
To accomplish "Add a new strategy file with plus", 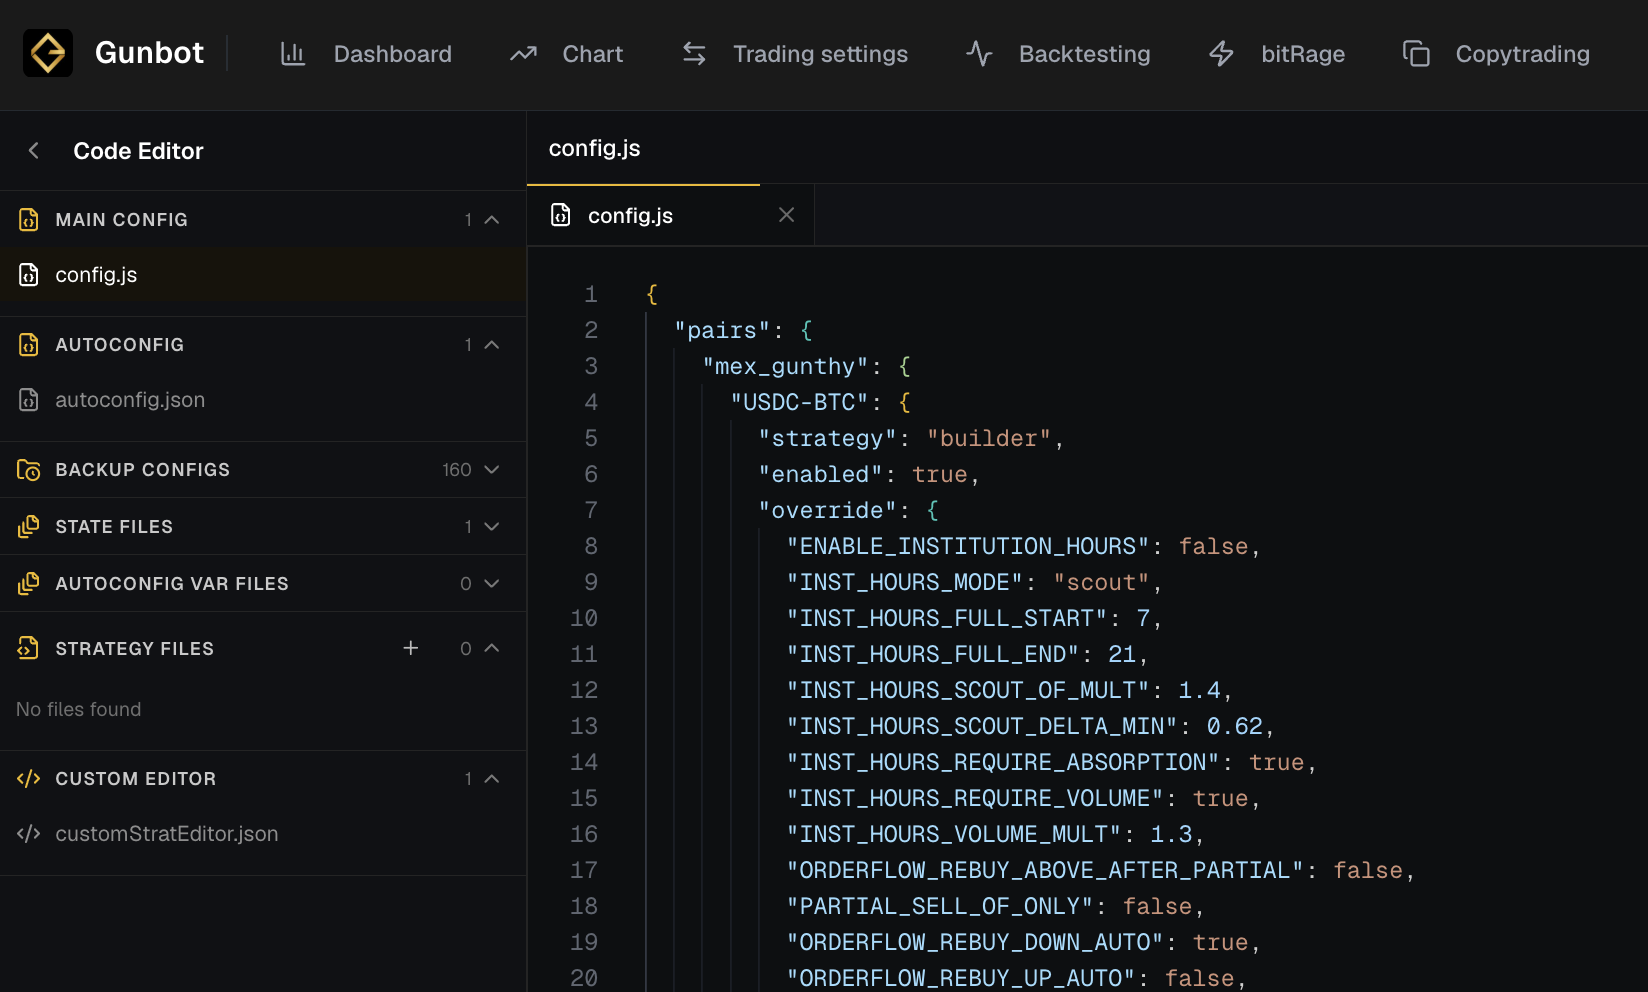I will pos(410,648).
